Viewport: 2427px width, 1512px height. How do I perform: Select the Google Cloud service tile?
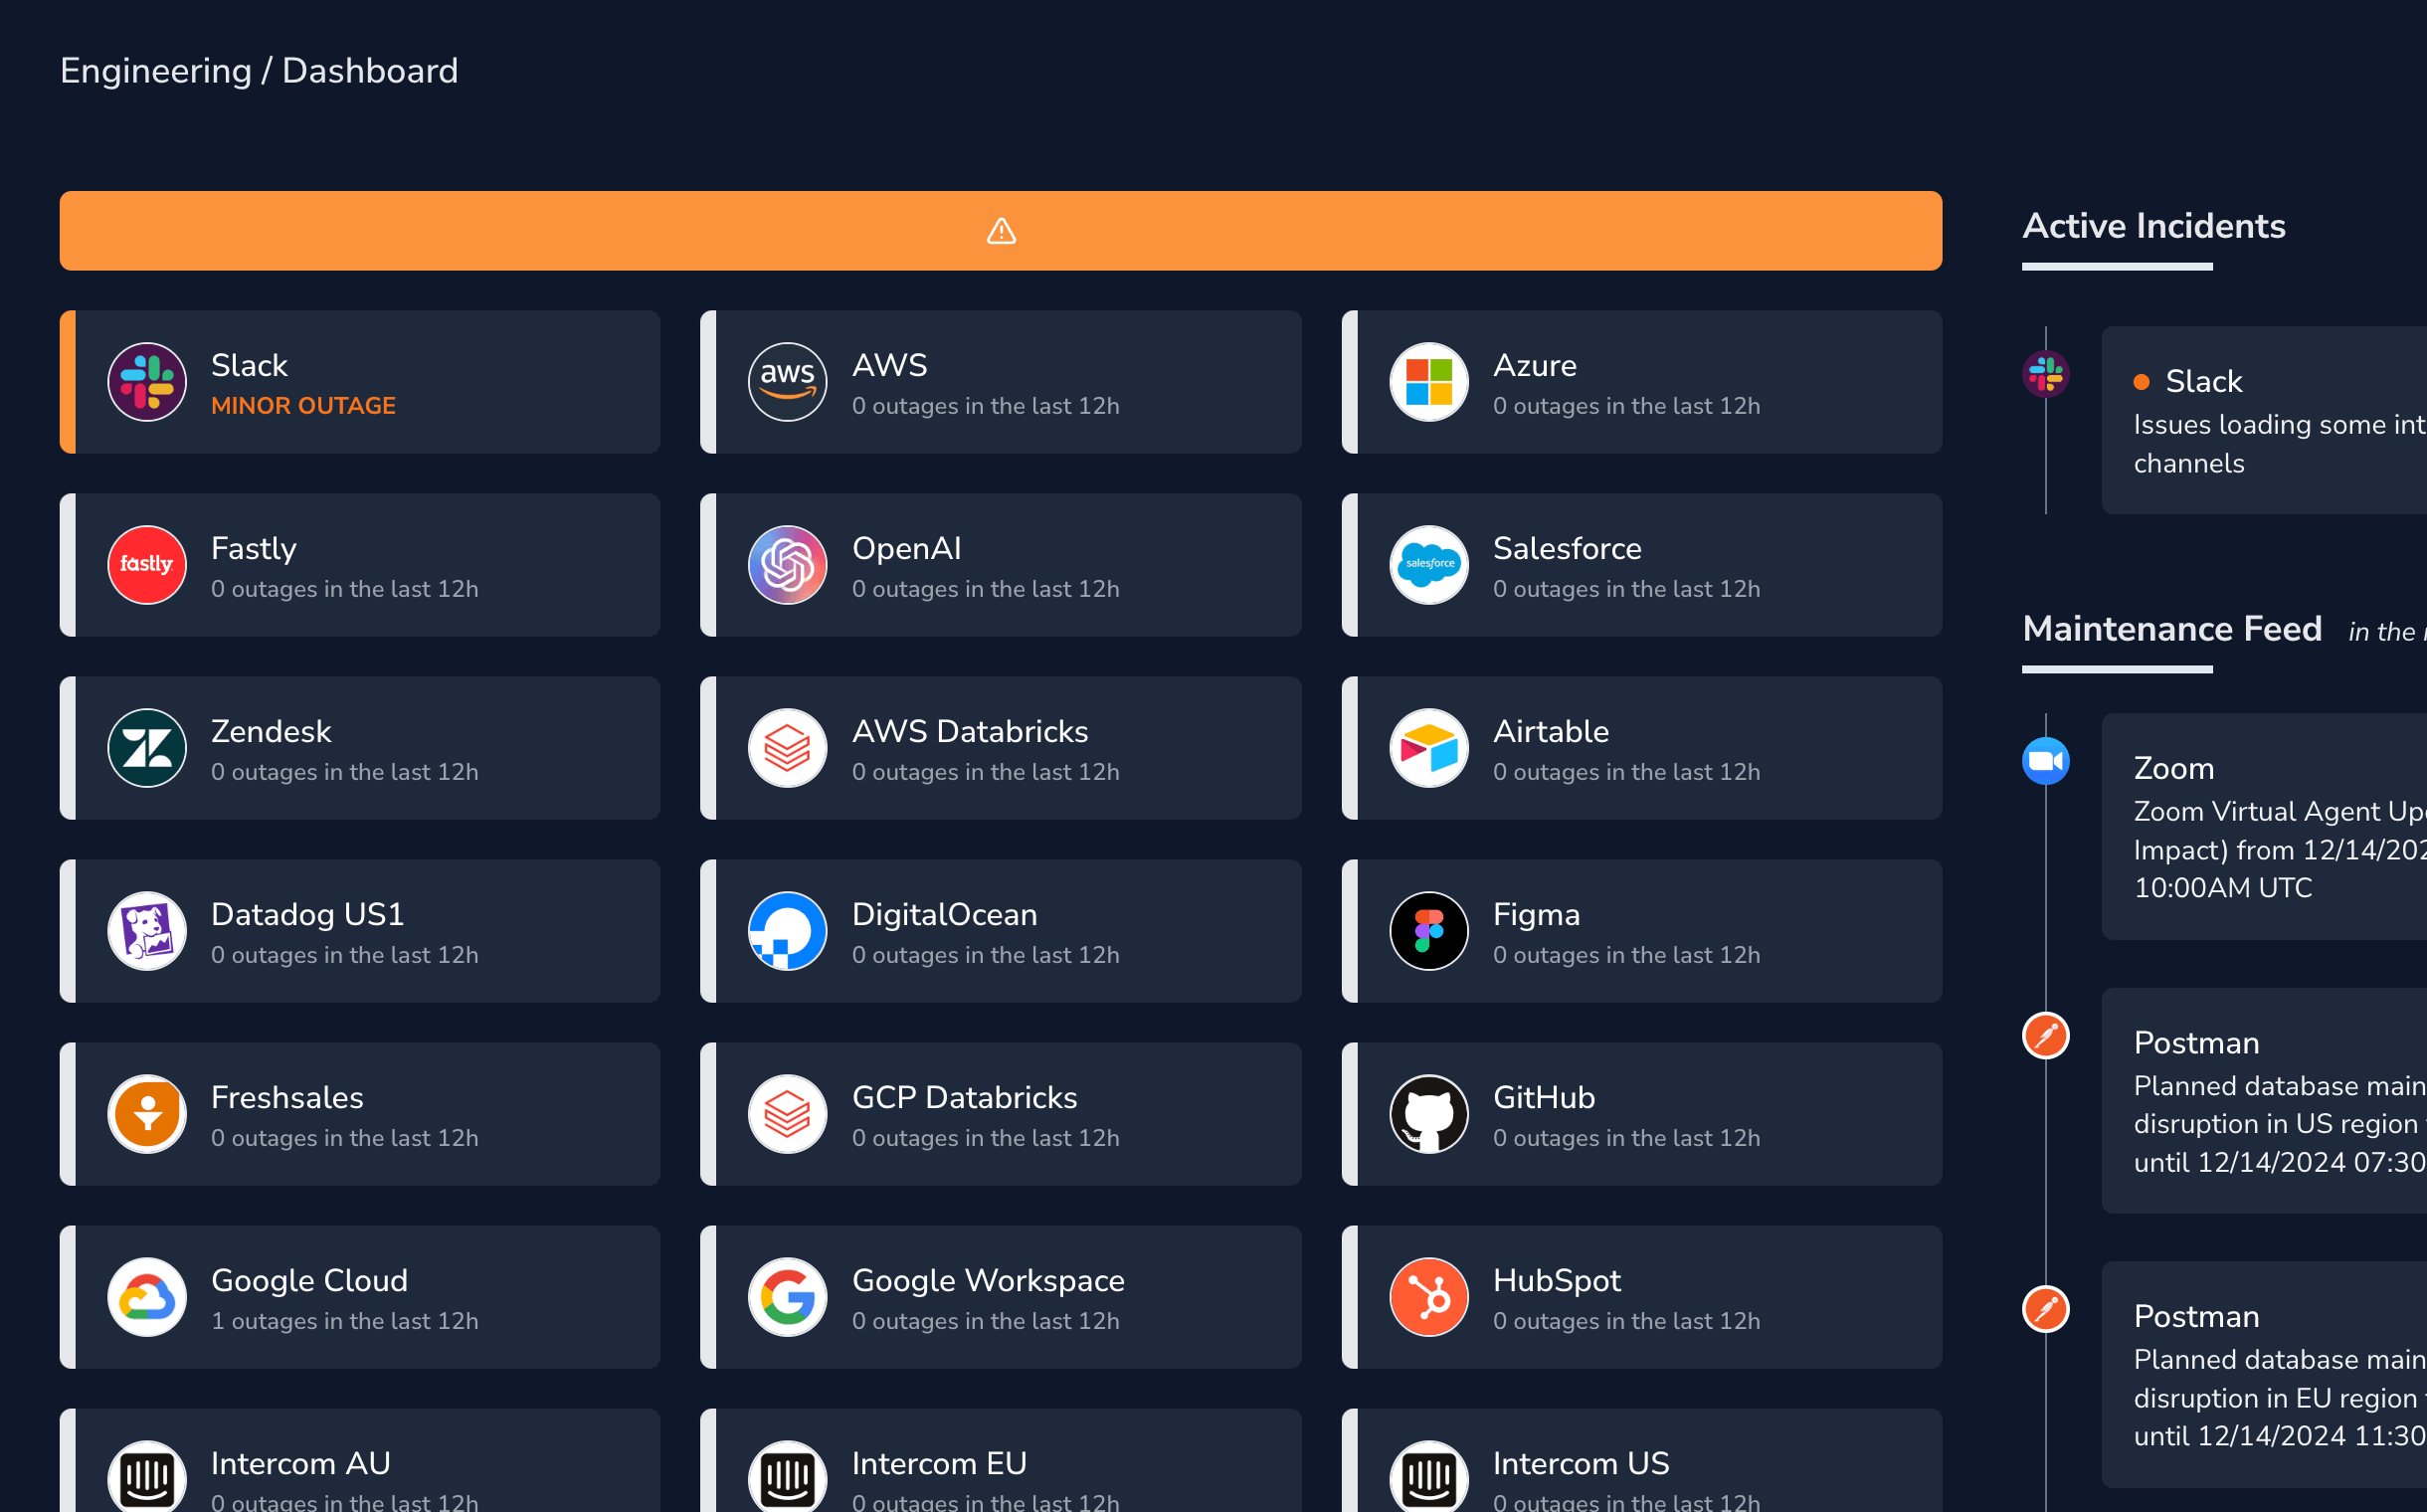pyautogui.click(x=359, y=1298)
